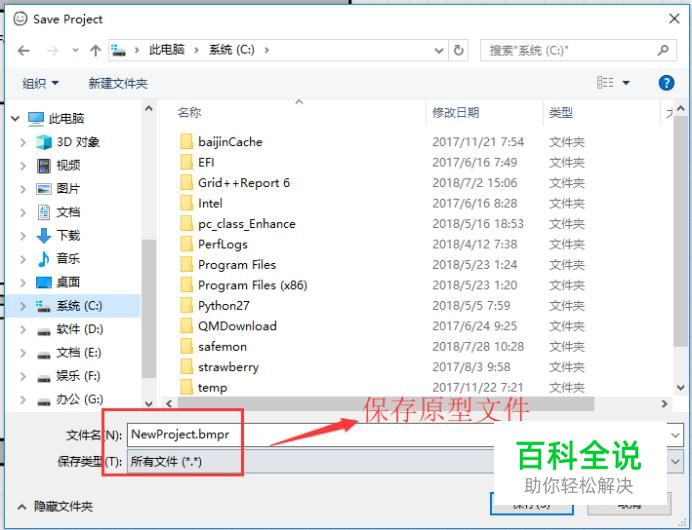The width and height of the screenshot is (692, 530).
Task: Select 视频 in the navigation tree
Action: coord(68,165)
